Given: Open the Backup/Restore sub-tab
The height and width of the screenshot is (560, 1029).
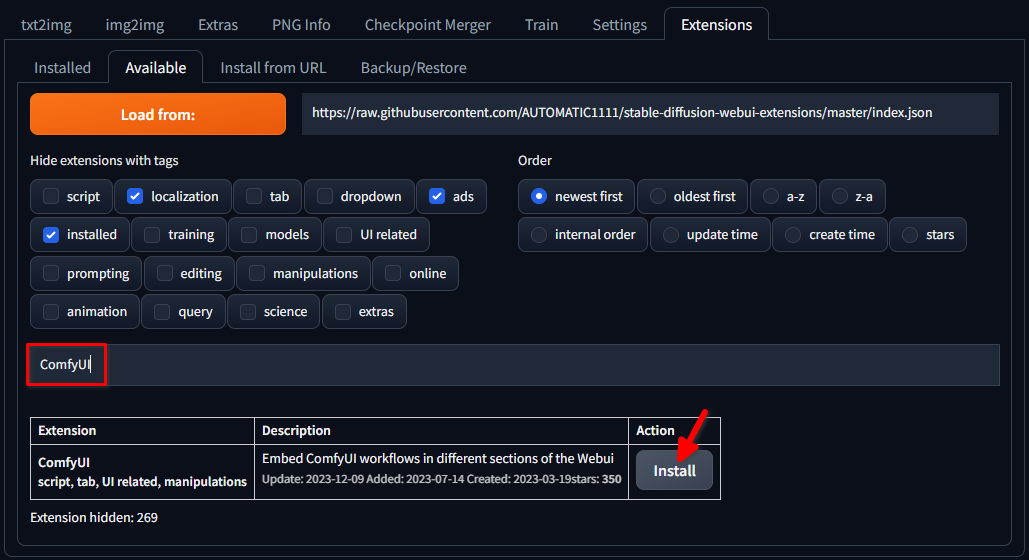Looking at the screenshot, I should (x=413, y=68).
